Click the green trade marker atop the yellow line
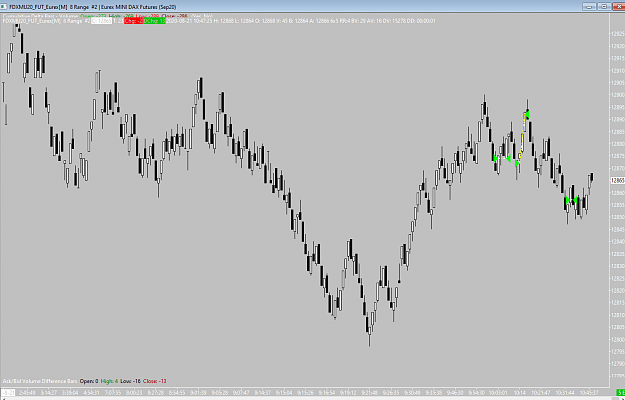Viewport: 625px width, 400px height. pos(527,115)
